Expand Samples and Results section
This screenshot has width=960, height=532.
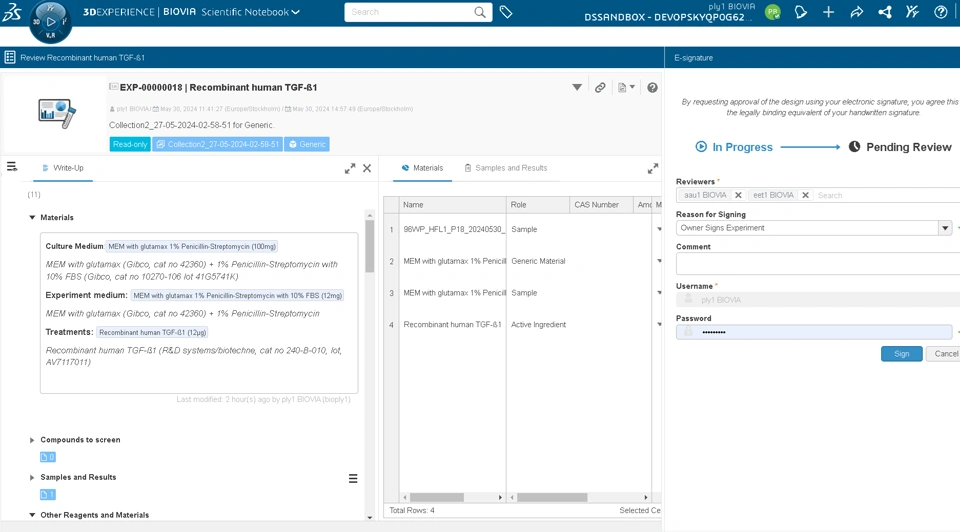32,478
